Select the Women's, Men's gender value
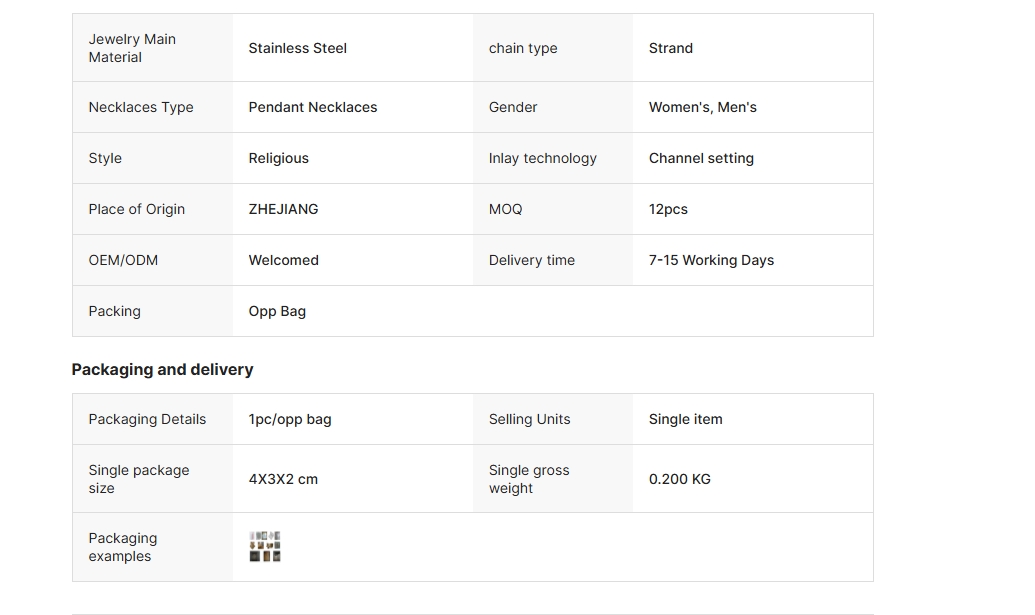 pyautogui.click(x=703, y=107)
